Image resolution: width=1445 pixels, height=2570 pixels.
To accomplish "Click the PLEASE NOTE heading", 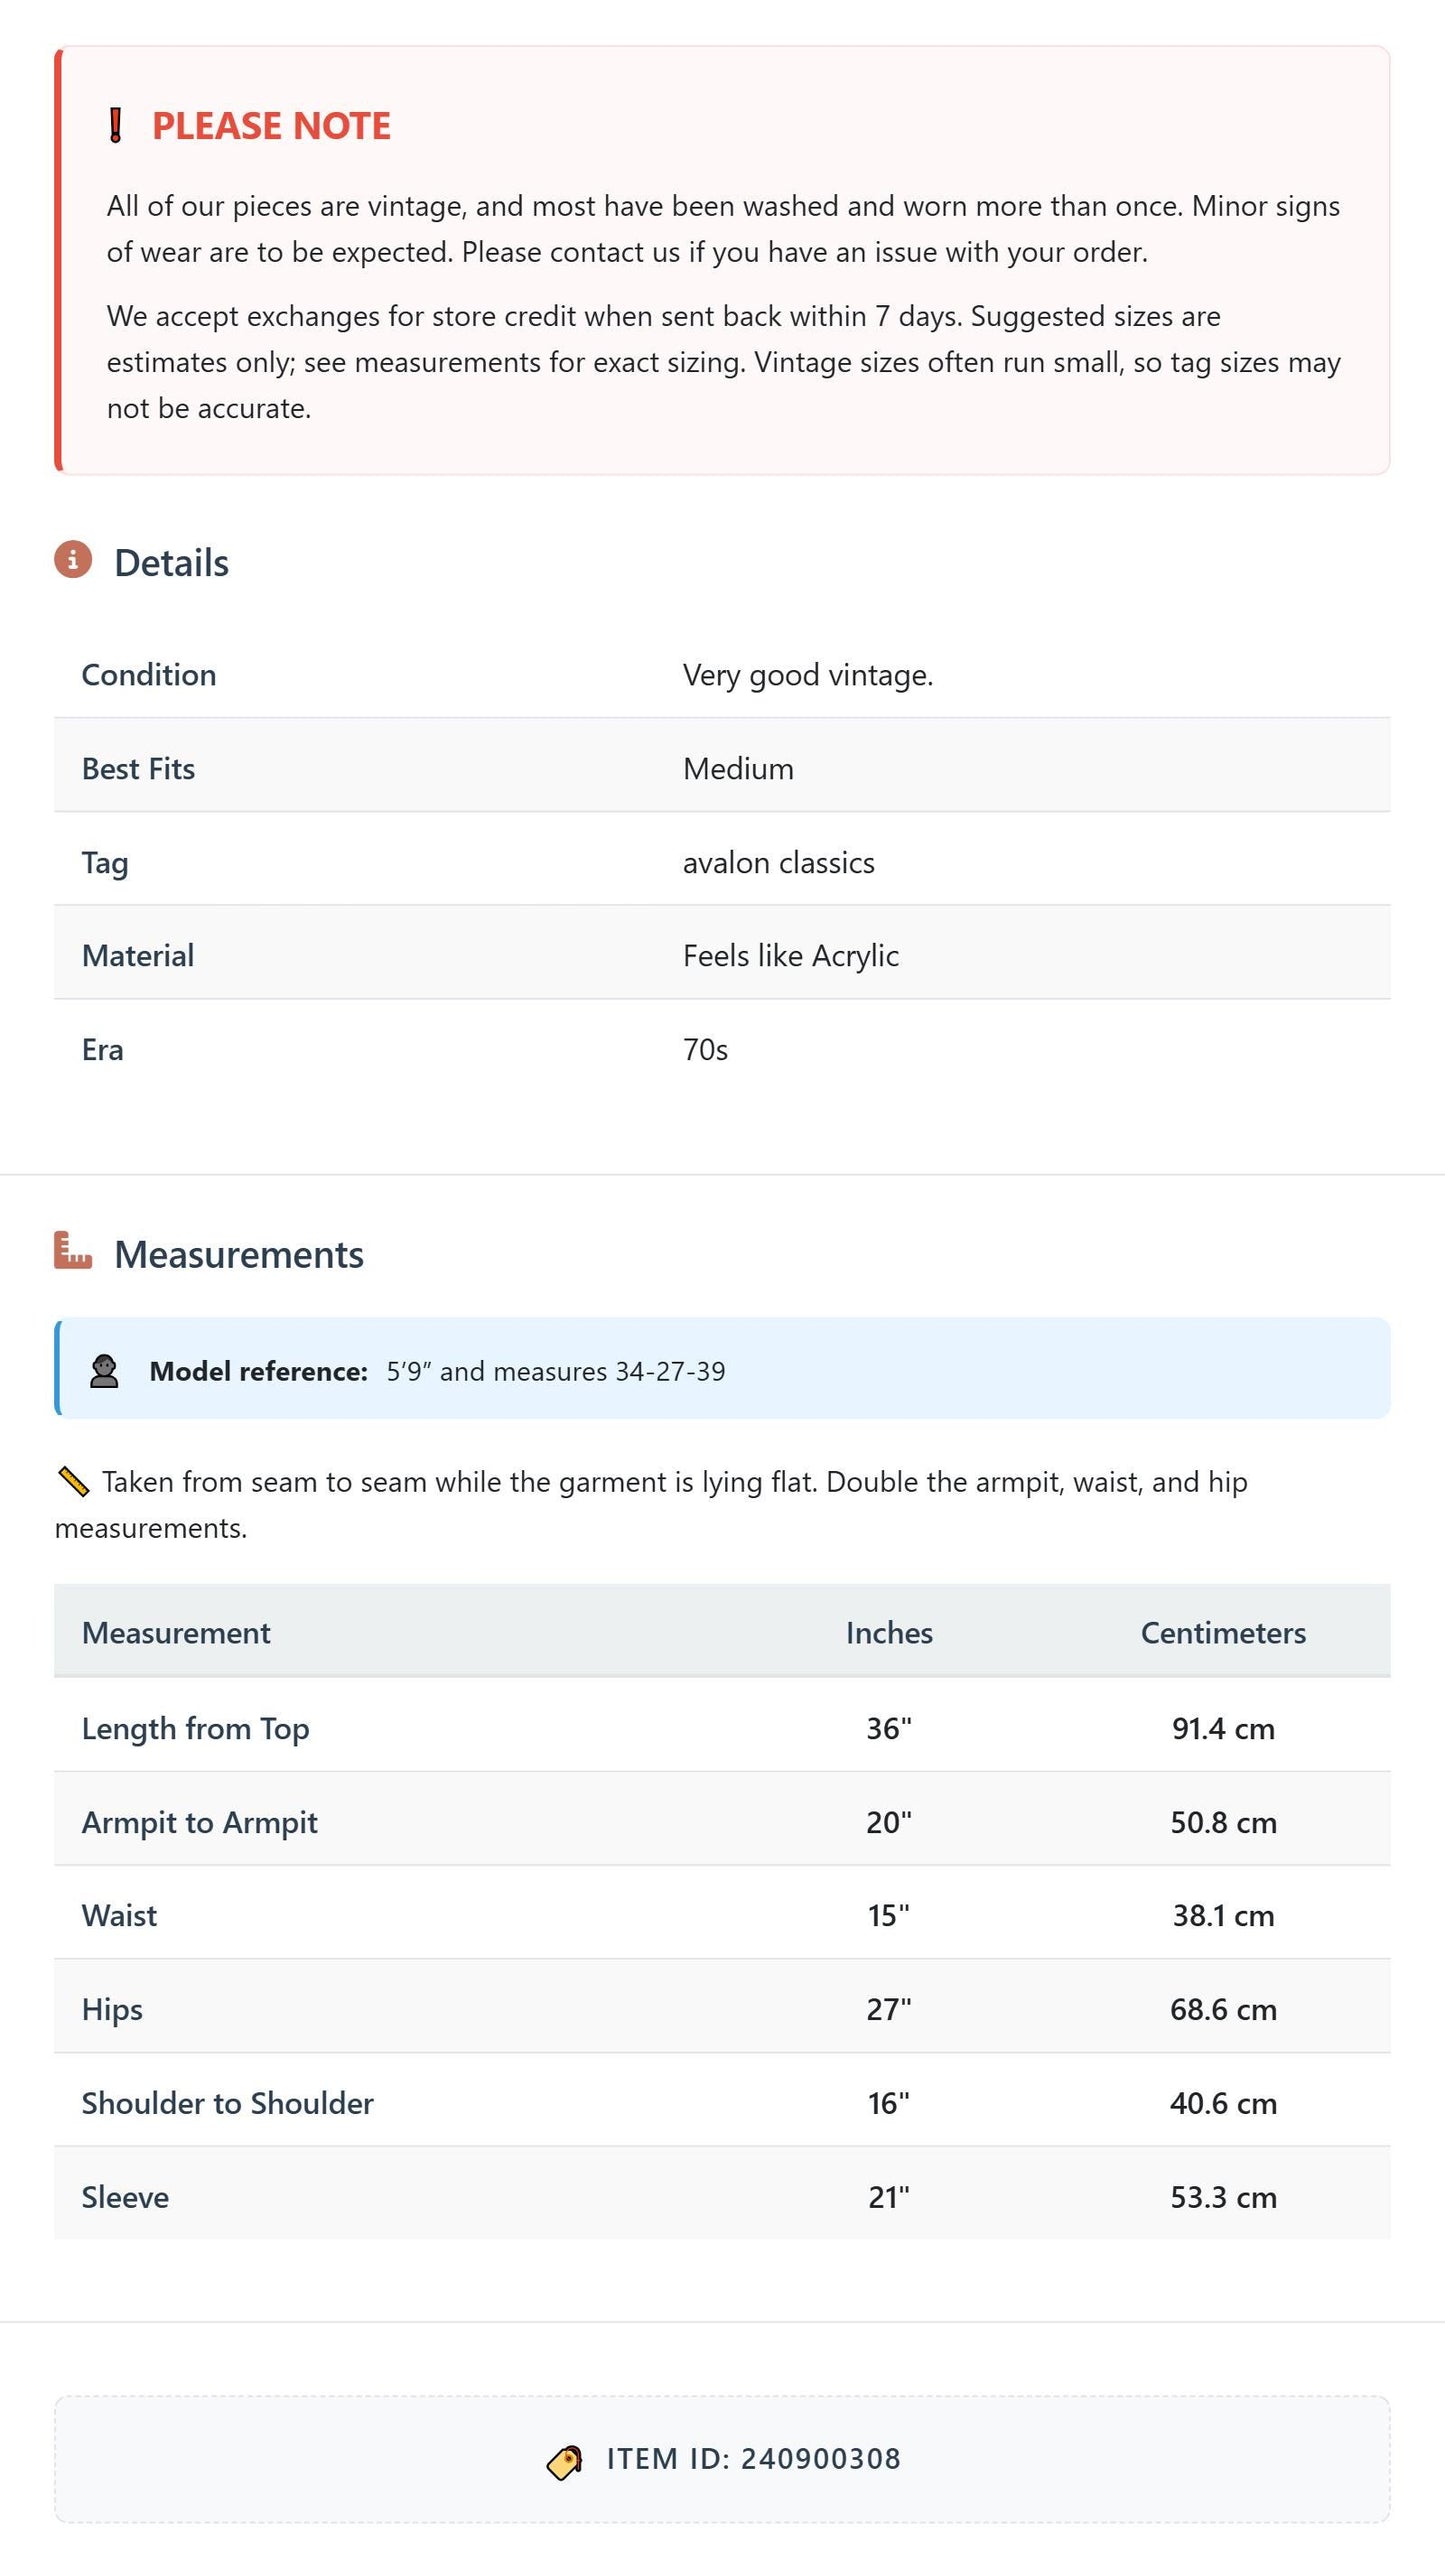I will (x=271, y=126).
